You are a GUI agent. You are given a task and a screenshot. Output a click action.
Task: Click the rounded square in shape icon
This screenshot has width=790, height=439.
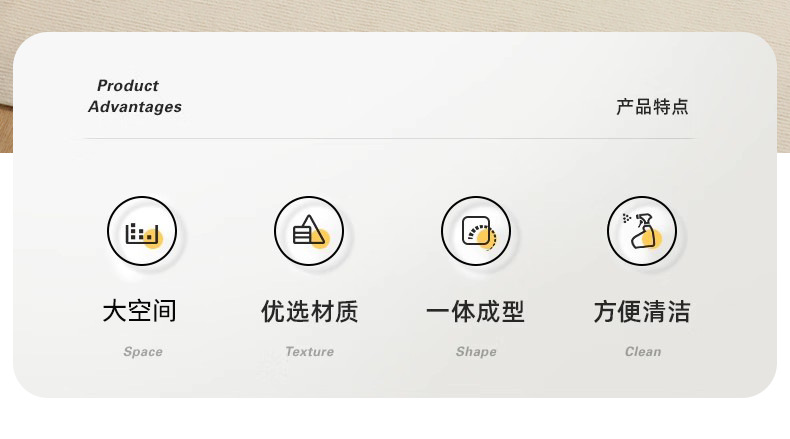[x=476, y=230]
